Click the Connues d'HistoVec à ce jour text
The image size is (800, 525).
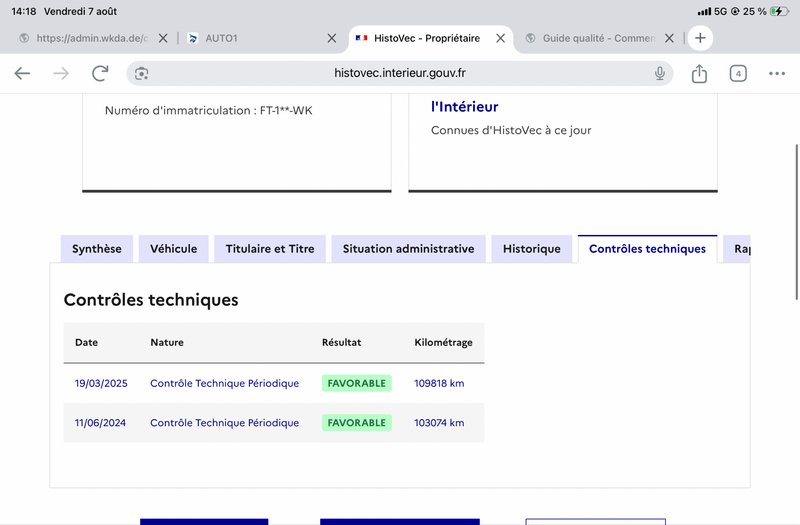[511, 130]
